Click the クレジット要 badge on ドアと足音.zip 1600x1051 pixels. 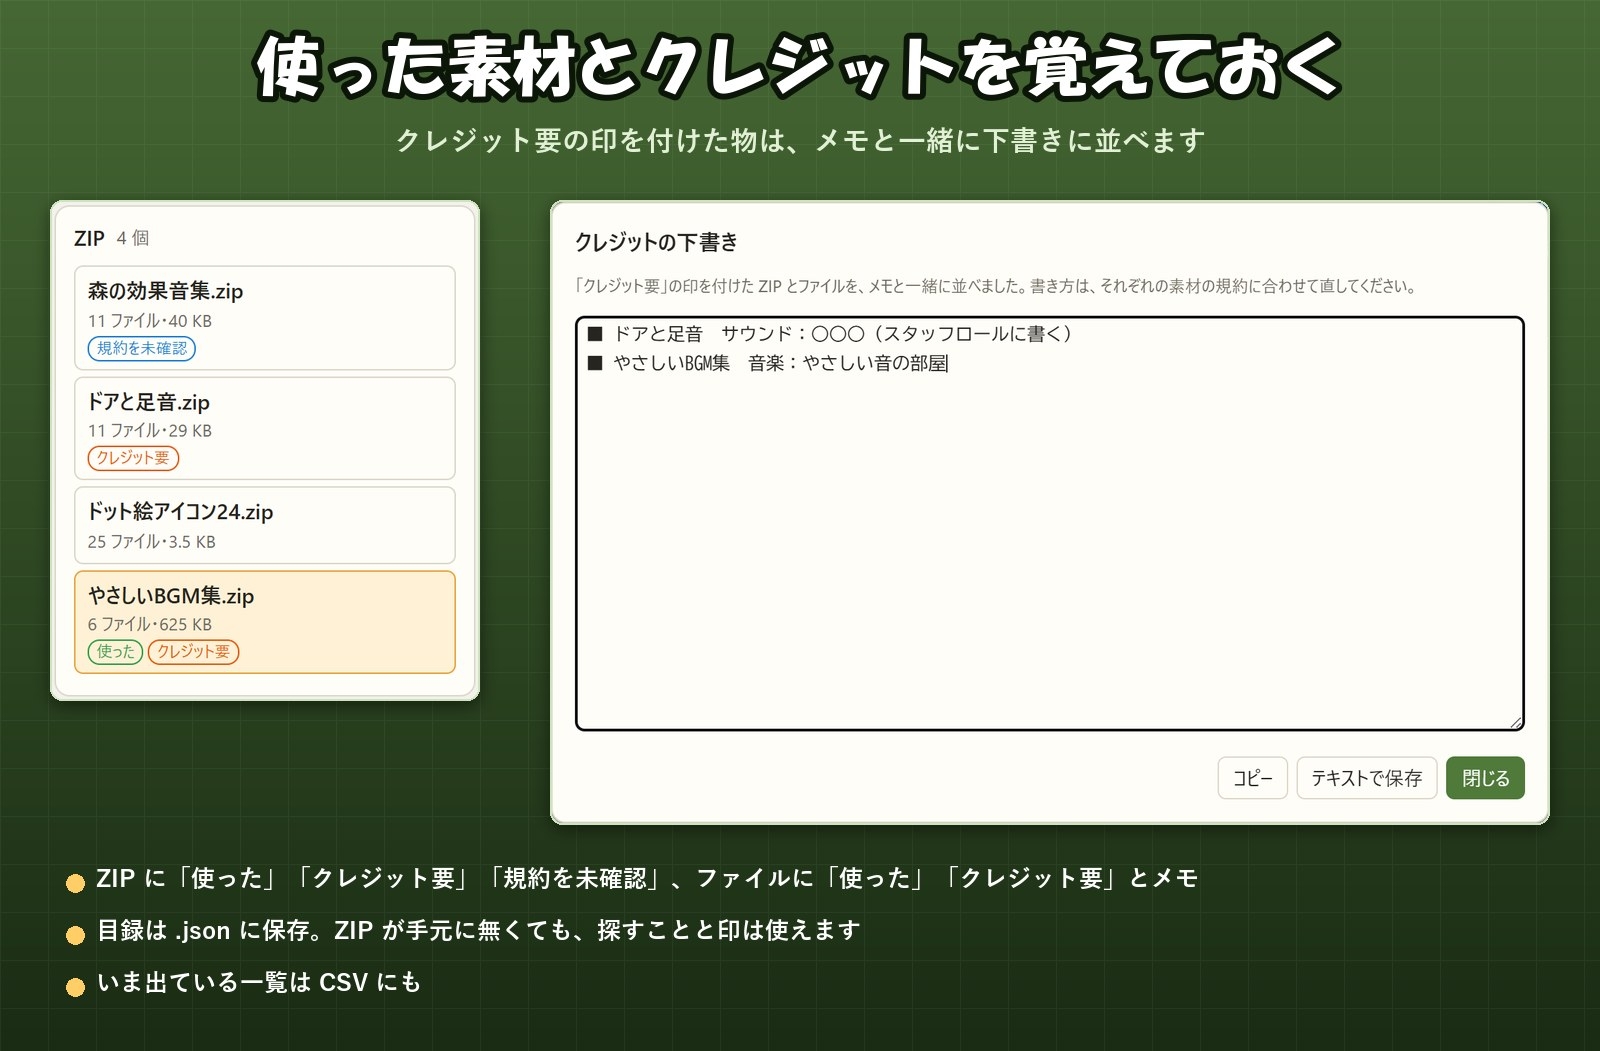tap(133, 458)
